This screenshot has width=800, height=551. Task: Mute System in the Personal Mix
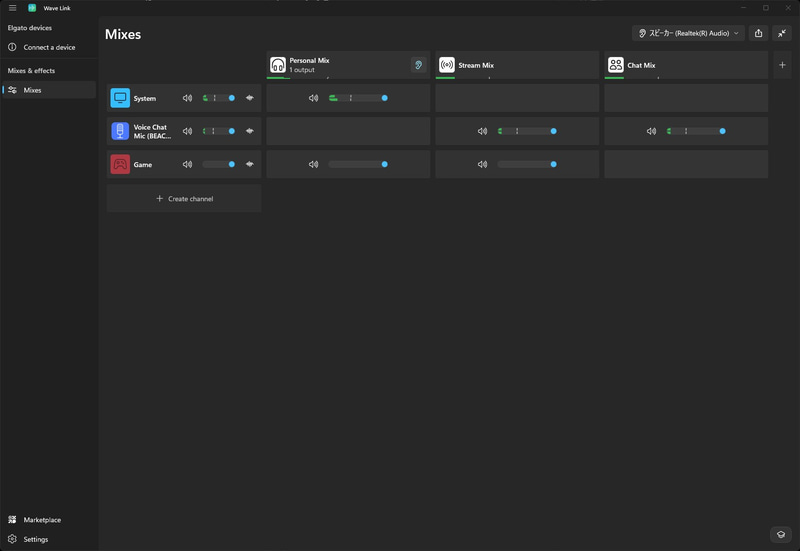(x=313, y=98)
